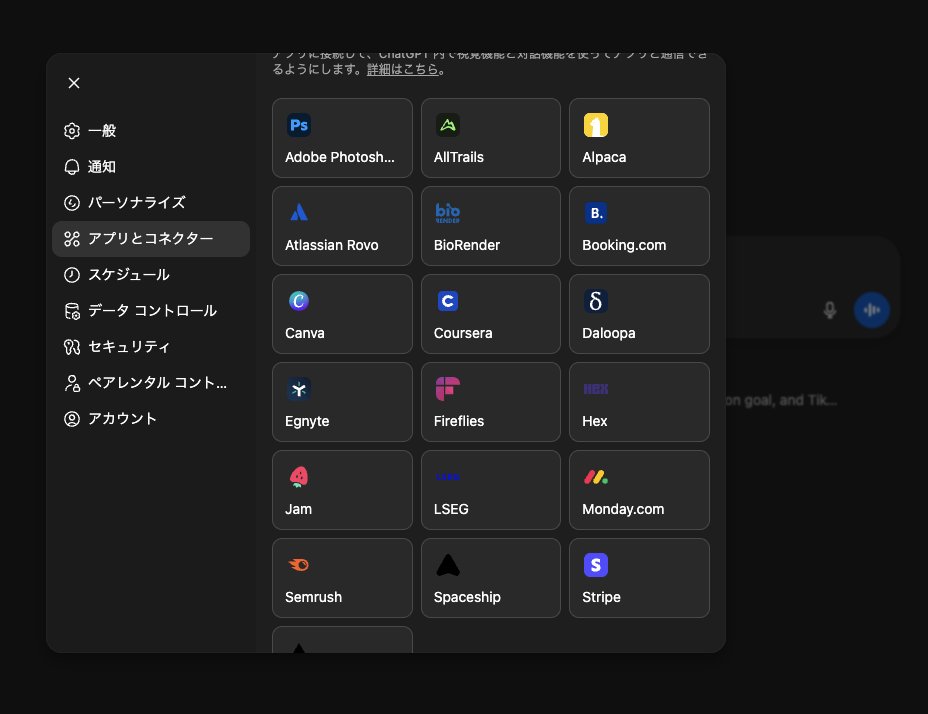
Task: Click the Atlassian Rovo logo icon
Action: tap(299, 213)
